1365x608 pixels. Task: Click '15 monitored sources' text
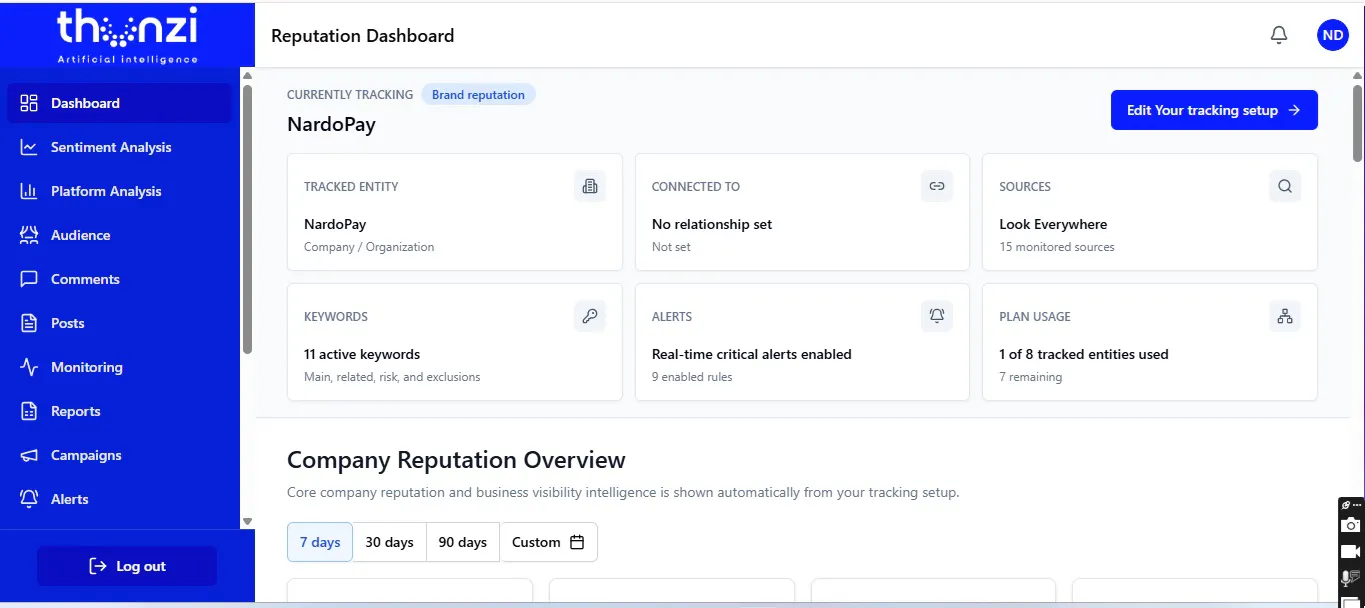coord(1057,247)
